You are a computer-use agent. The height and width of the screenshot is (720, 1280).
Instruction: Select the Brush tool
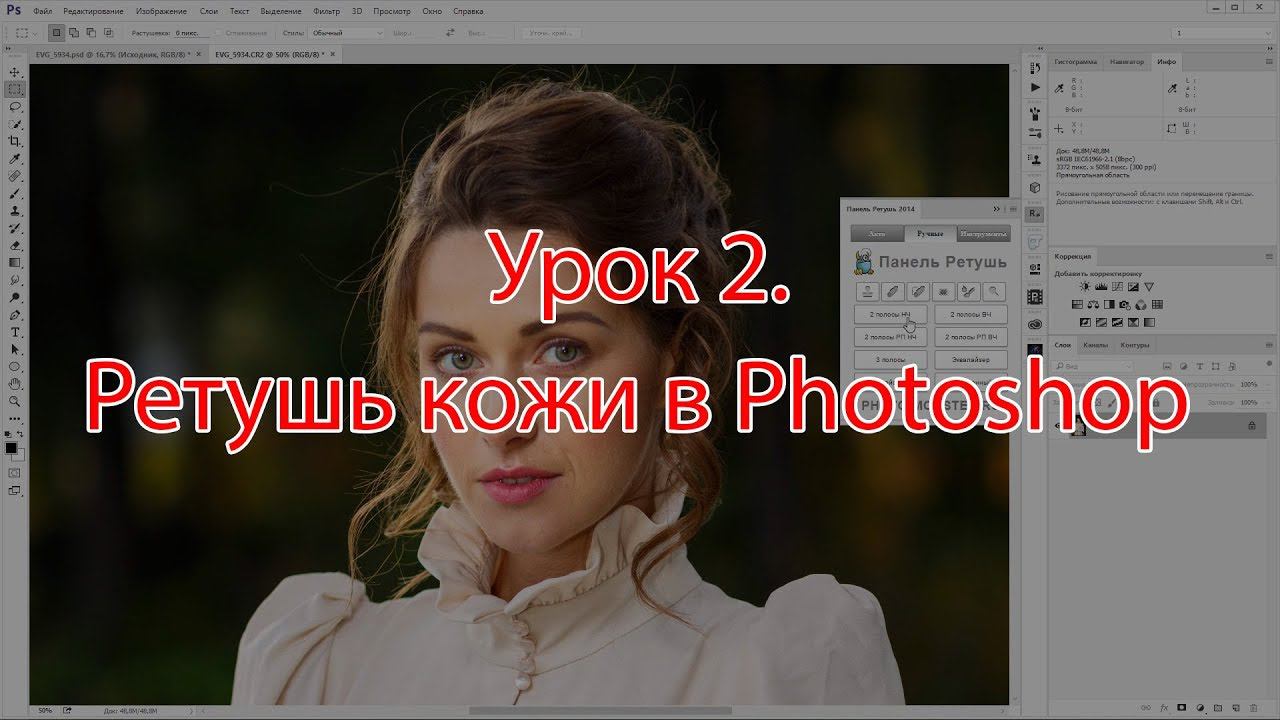15,193
